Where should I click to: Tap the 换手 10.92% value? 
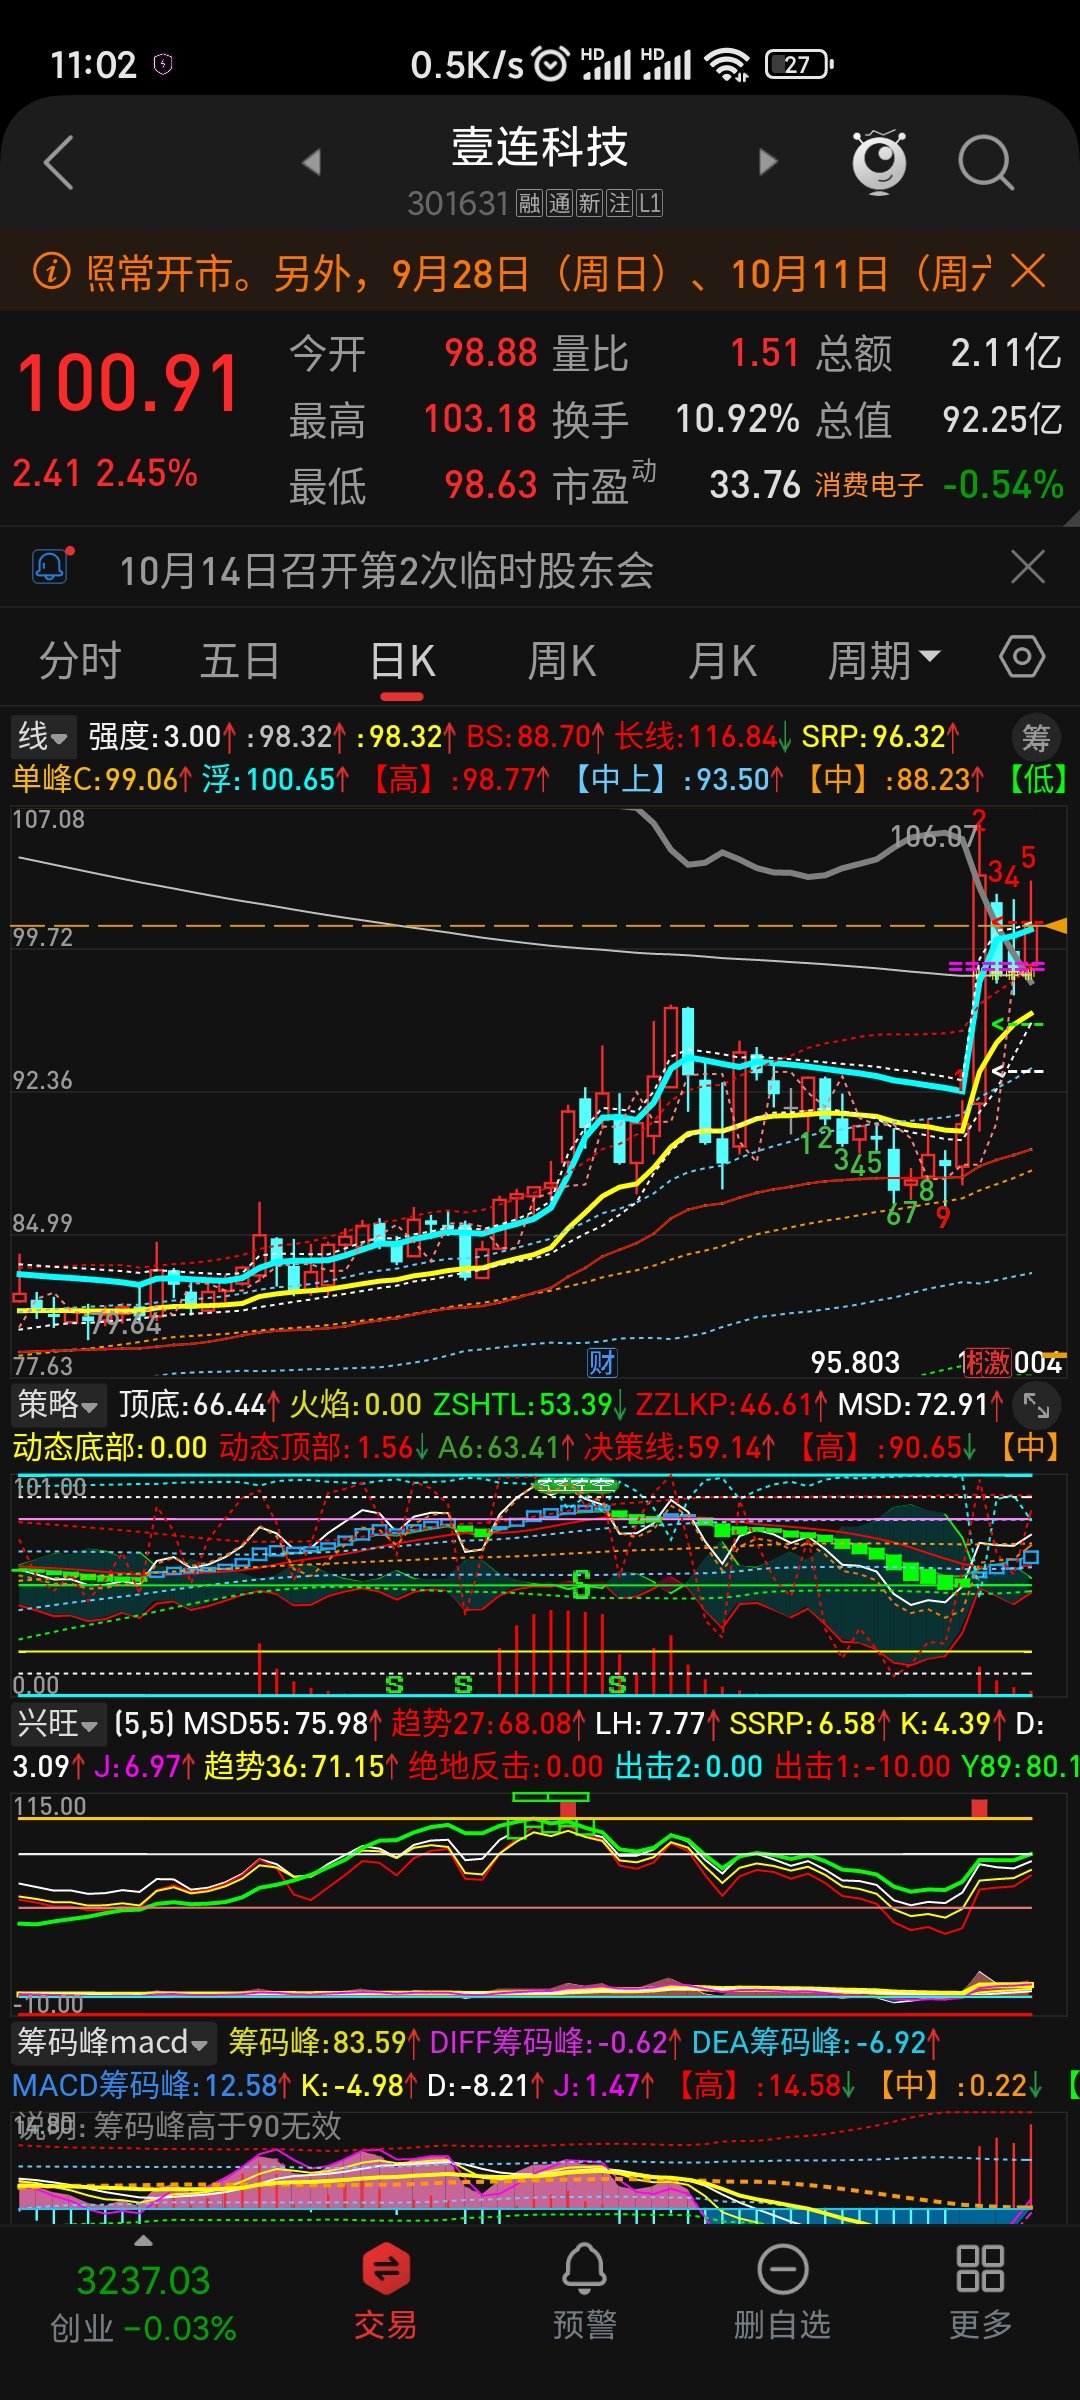pyautogui.click(x=737, y=419)
